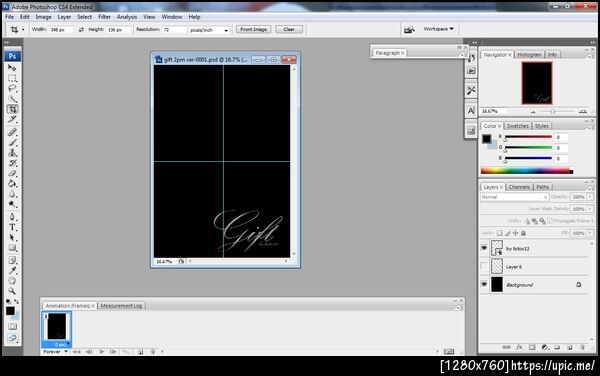Create new adjustment layer
600x376 pixels.
click(x=545, y=347)
